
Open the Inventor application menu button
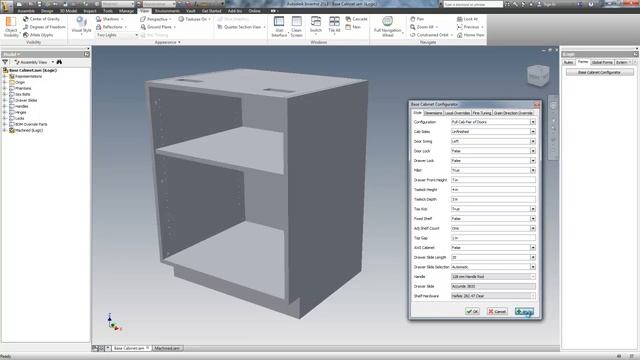(7, 6)
